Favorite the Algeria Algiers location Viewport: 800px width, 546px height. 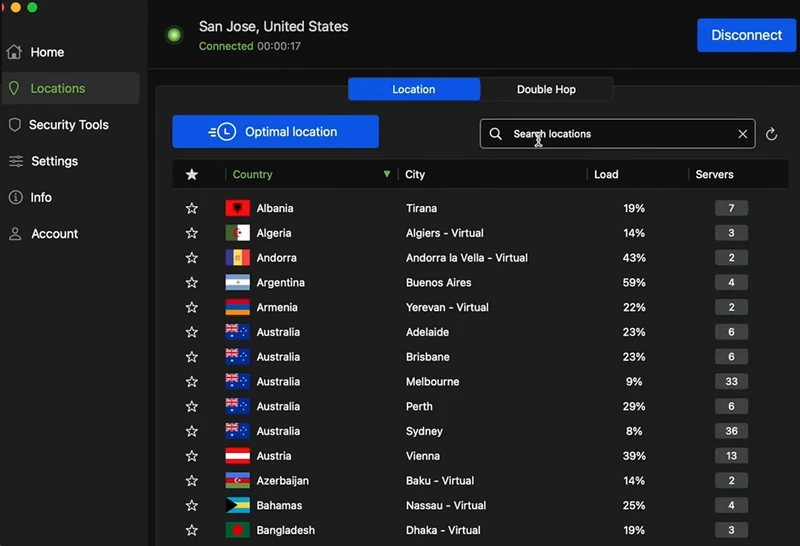(x=192, y=233)
